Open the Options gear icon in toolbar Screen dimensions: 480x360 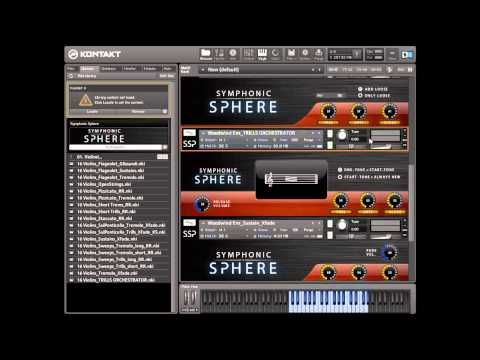(x=305, y=54)
